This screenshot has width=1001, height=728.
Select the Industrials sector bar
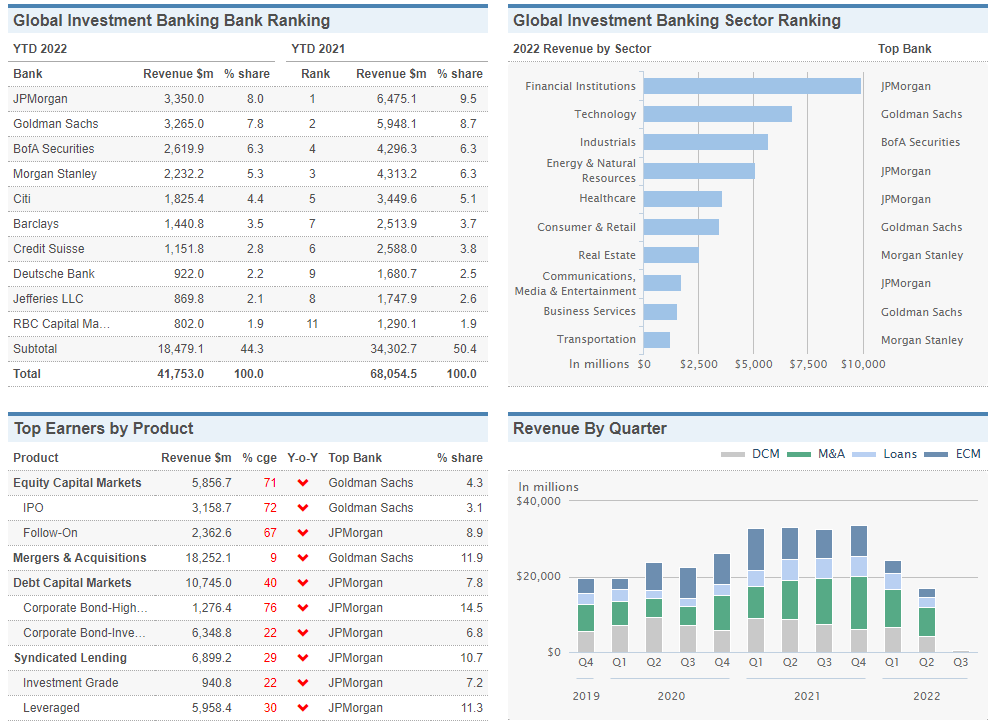coord(705,142)
